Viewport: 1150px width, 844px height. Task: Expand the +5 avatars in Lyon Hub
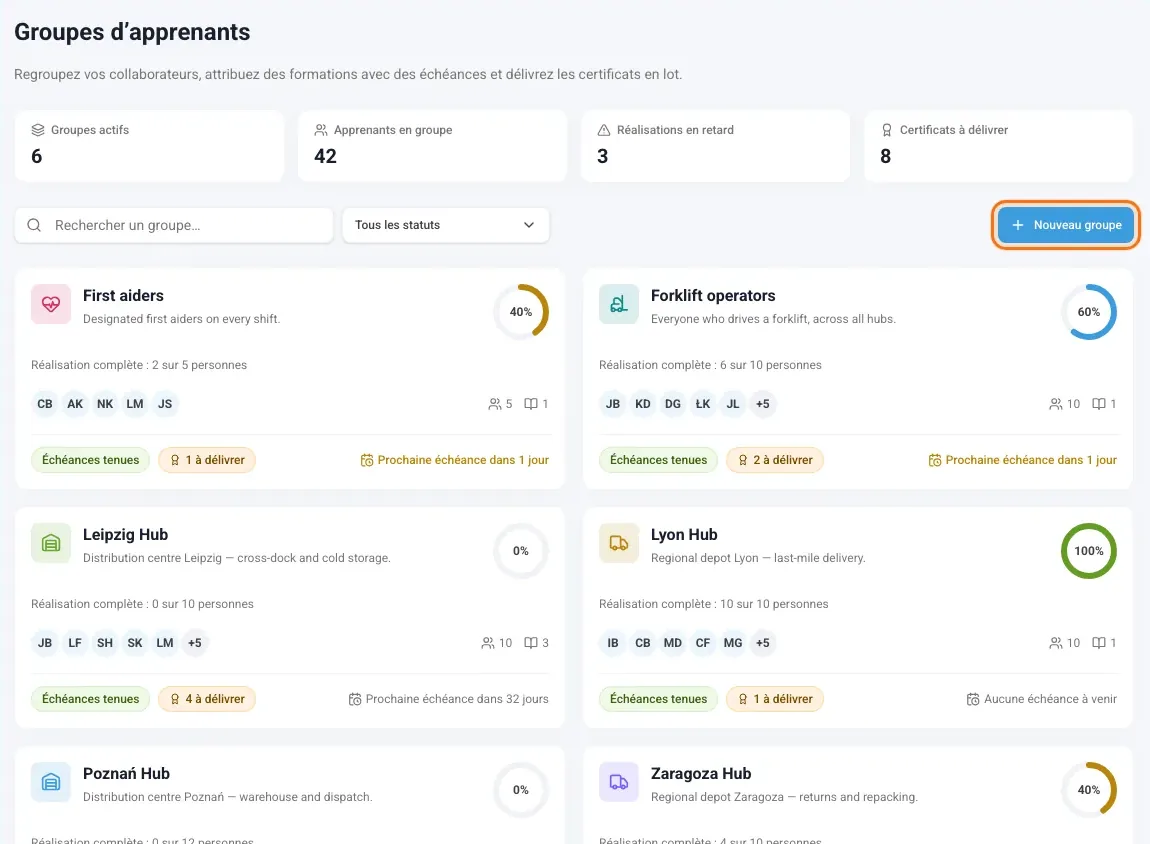(x=763, y=643)
